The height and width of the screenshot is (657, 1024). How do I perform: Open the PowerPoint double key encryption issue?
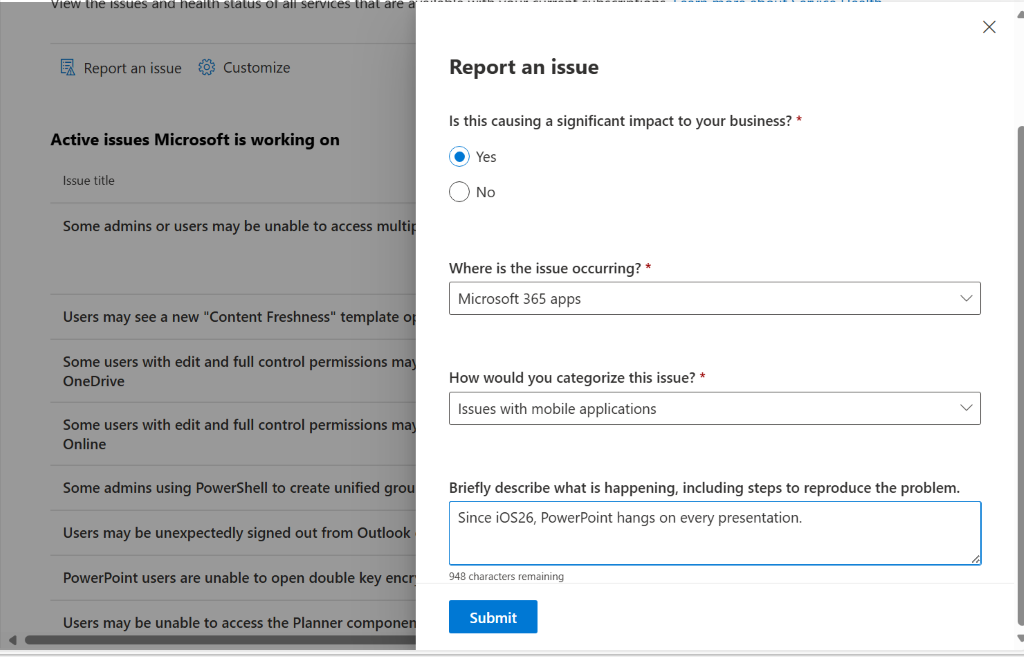[239, 578]
